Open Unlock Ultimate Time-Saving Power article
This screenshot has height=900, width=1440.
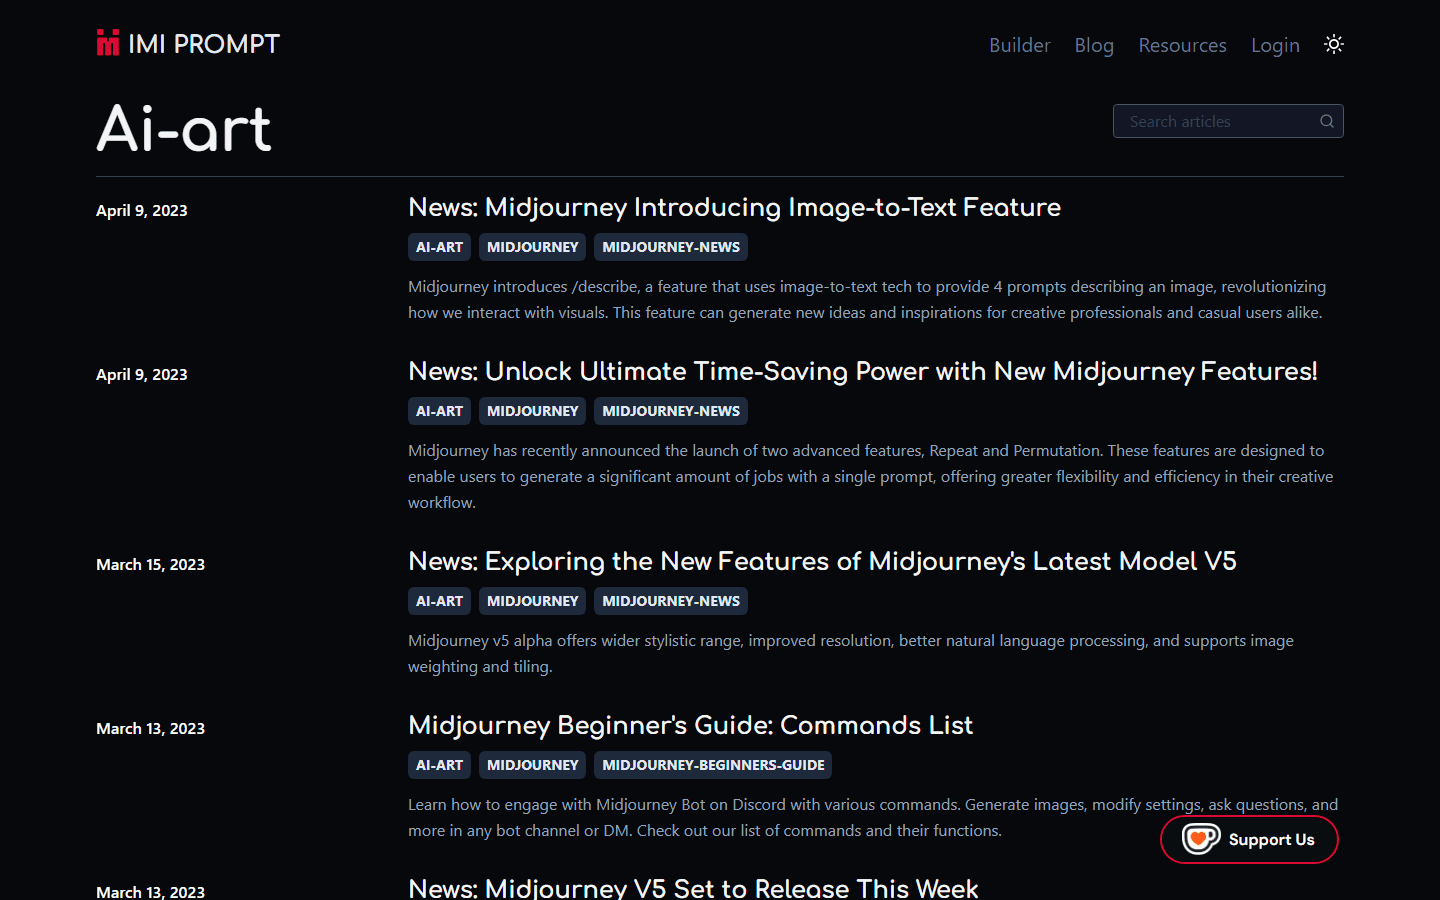(863, 371)
